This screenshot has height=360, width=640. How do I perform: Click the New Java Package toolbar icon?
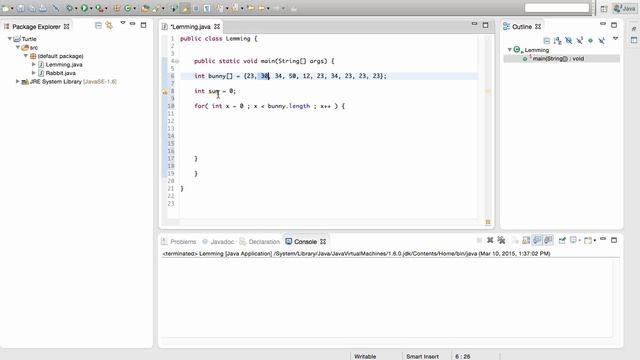[x=117, y=8]
